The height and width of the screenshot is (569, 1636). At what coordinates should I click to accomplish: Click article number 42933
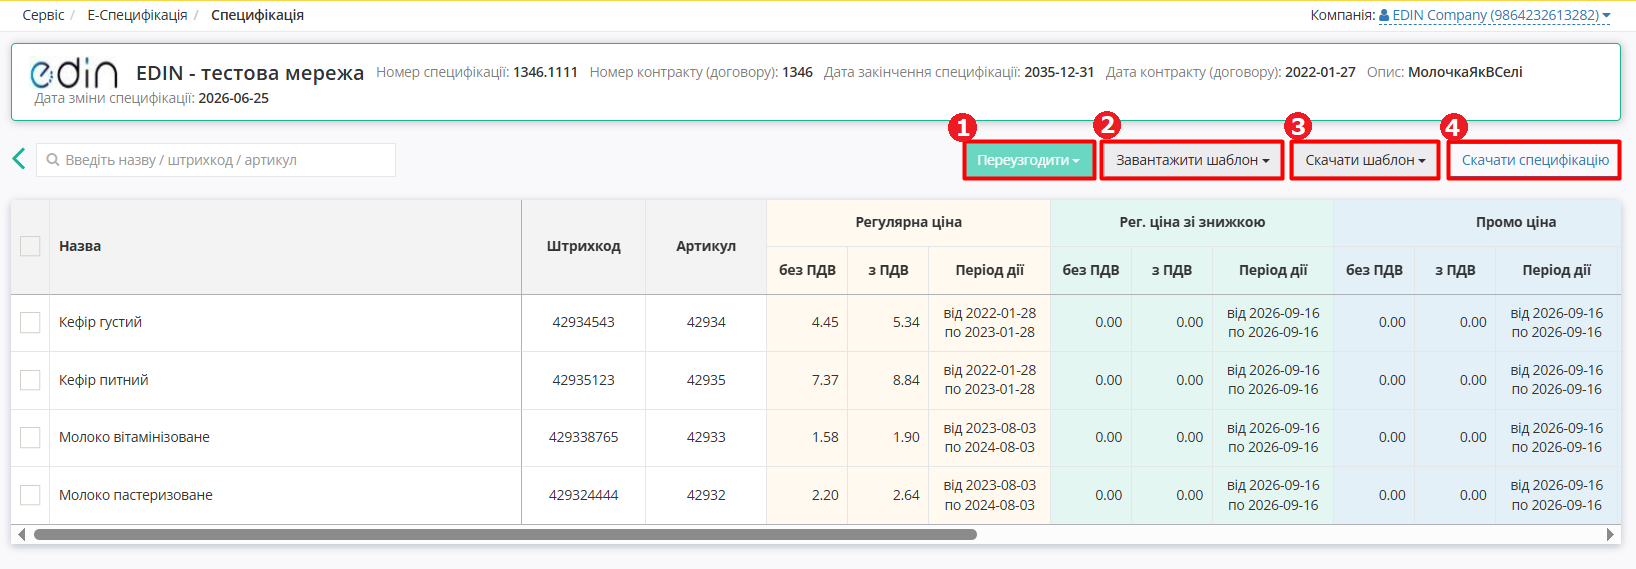pos(706,437)
